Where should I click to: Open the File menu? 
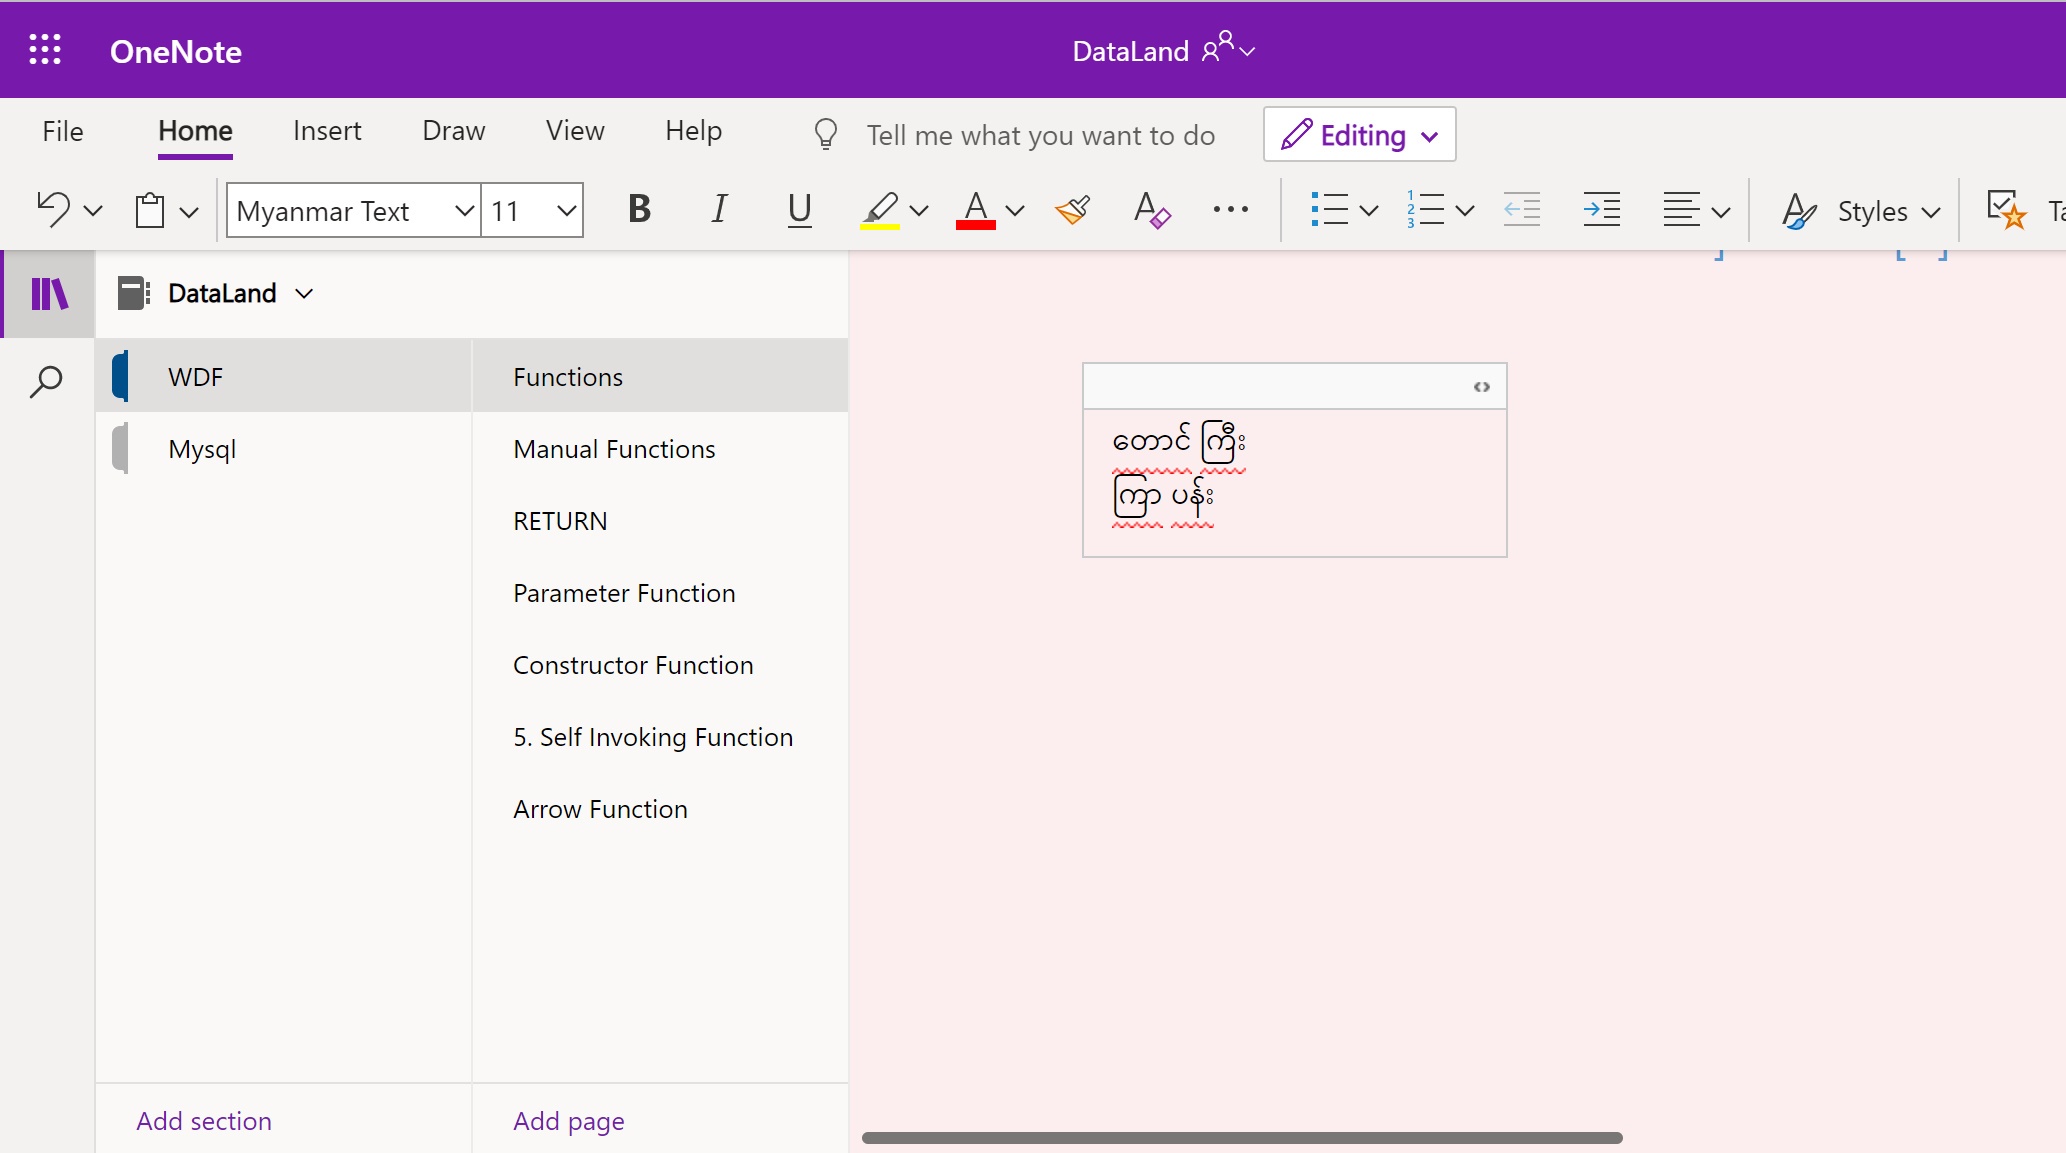click(63, 131)
